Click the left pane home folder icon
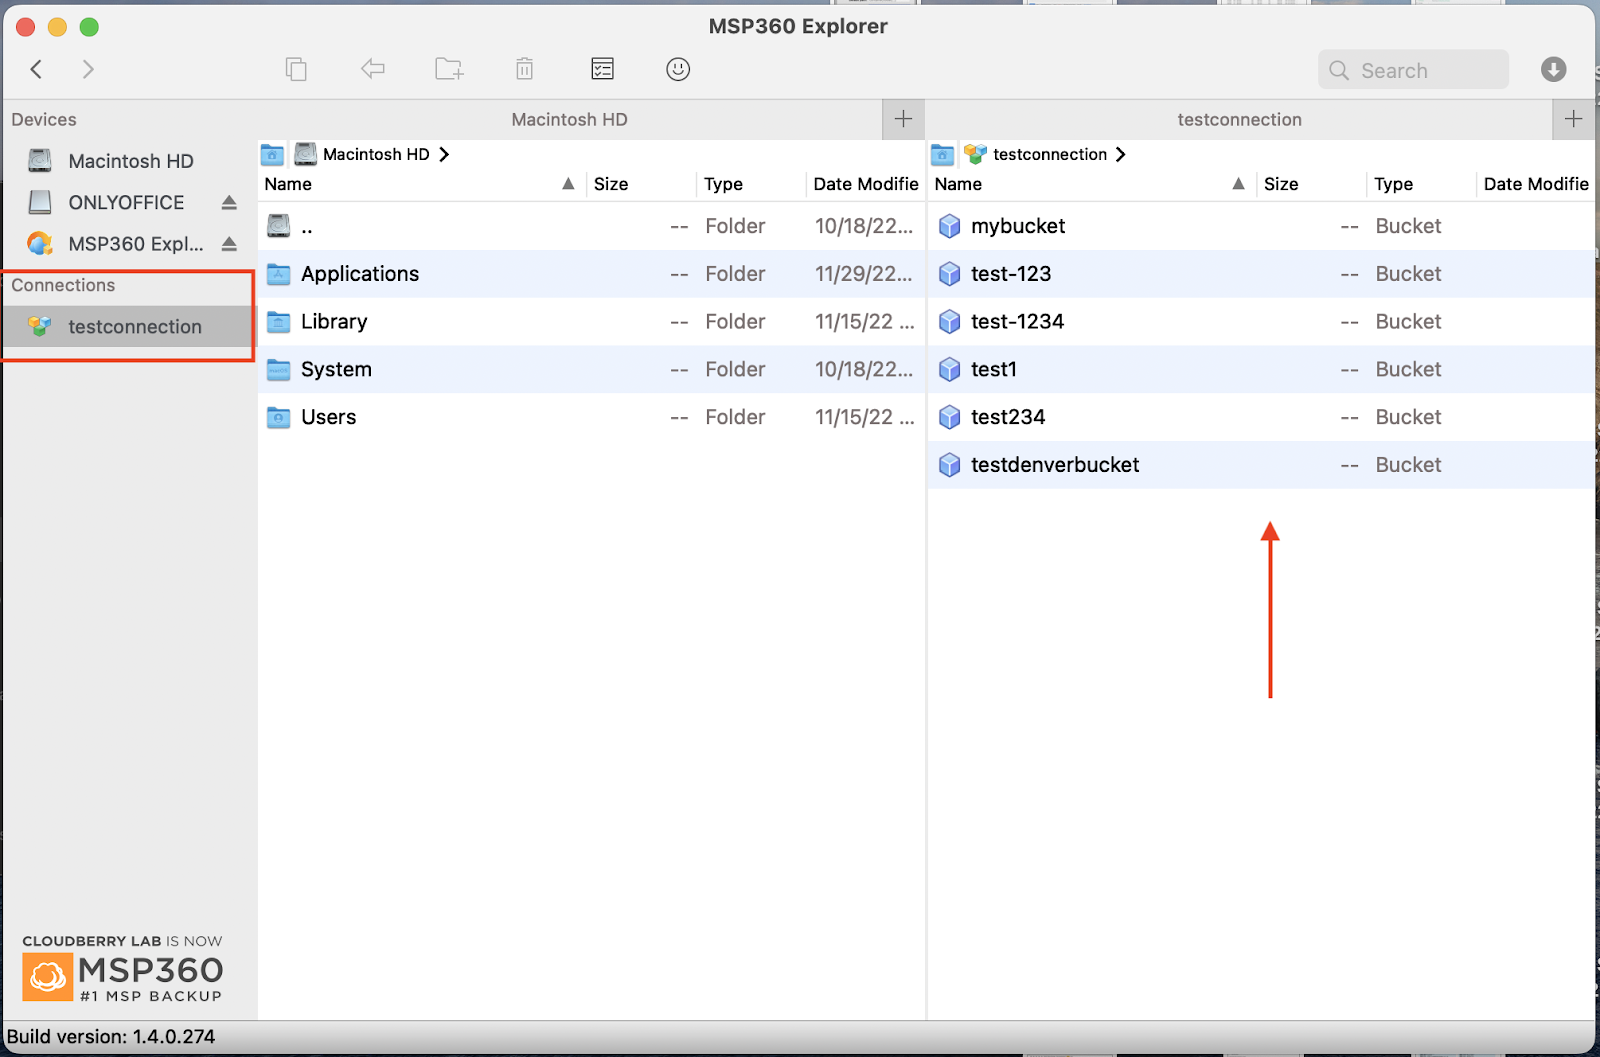Viewport: 1600px width, 1057px height. [272, 154]
